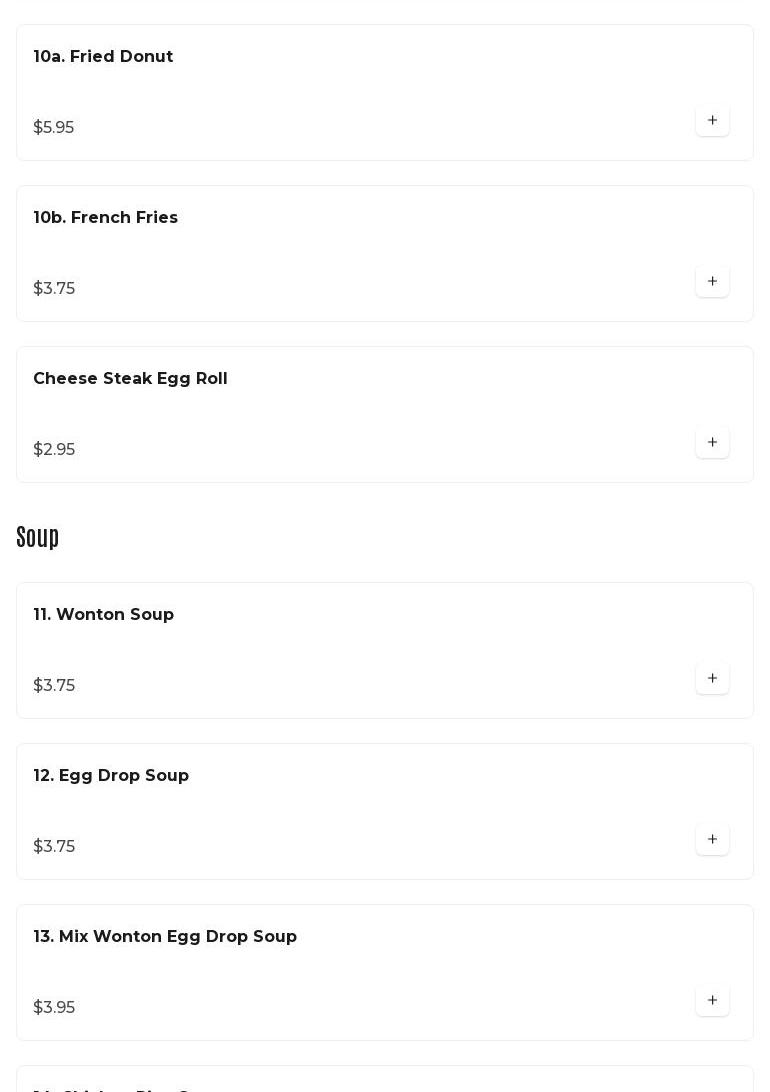The height and width of the screenshot is (1092, 770).
Task: Add 10b. French Fries with plus icon
Action: [x=712, y=281]
